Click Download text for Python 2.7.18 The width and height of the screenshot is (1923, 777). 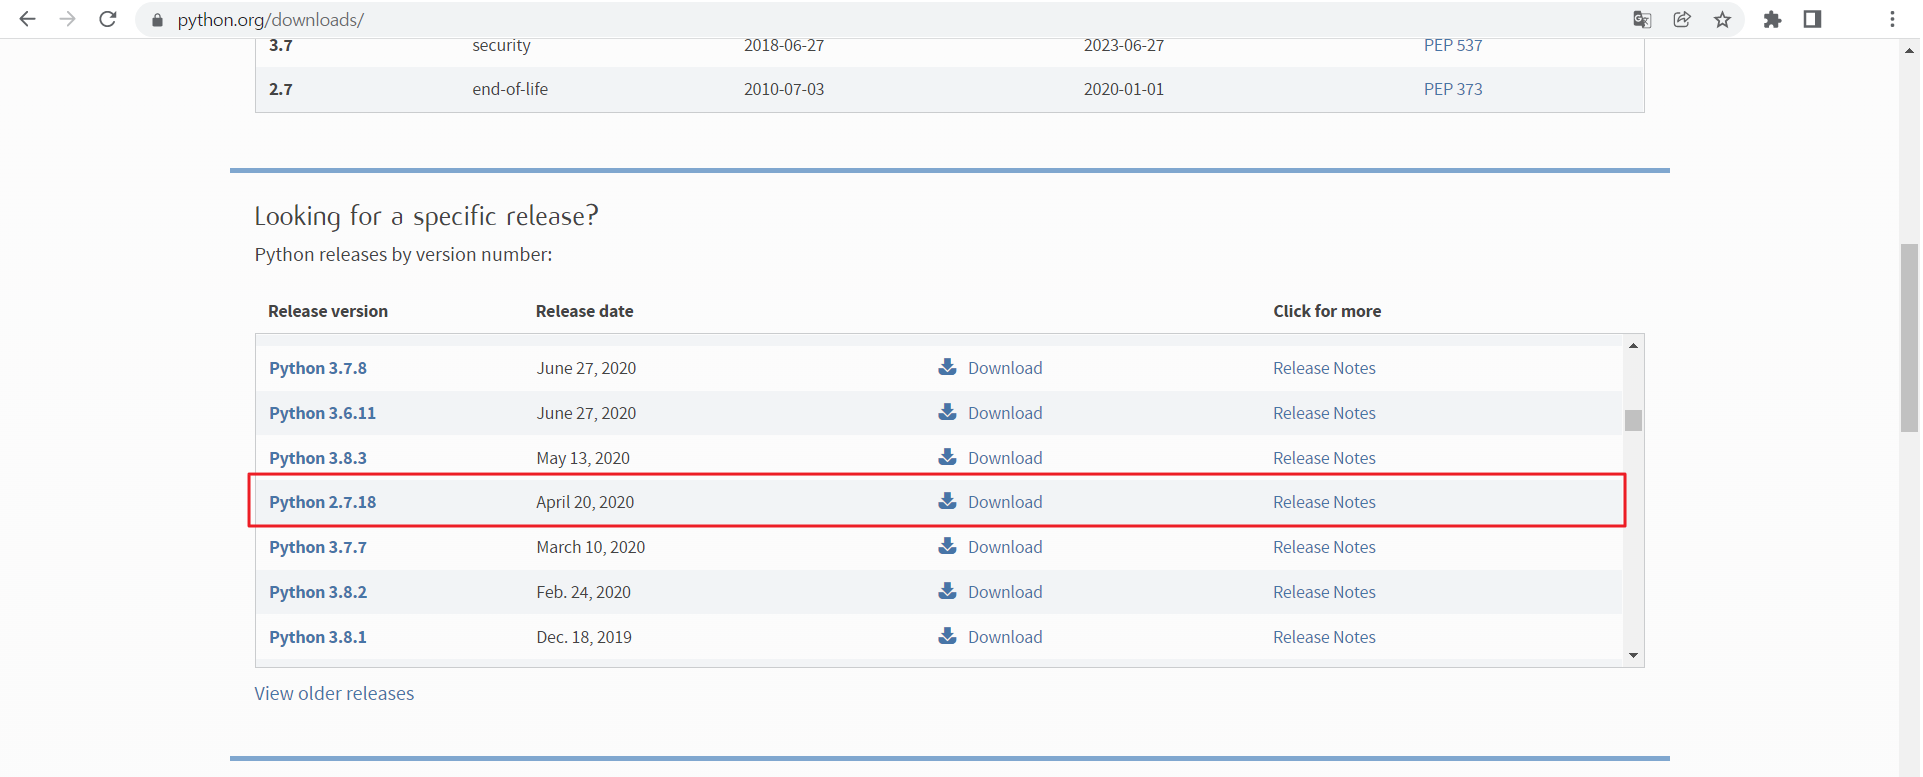1005,502
